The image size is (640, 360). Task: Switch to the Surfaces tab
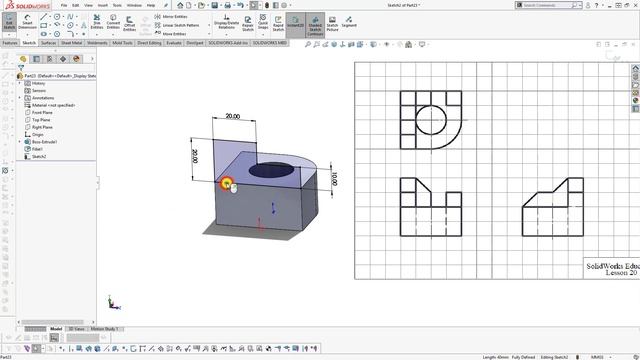pyautogui.click(x=48, y=43)
